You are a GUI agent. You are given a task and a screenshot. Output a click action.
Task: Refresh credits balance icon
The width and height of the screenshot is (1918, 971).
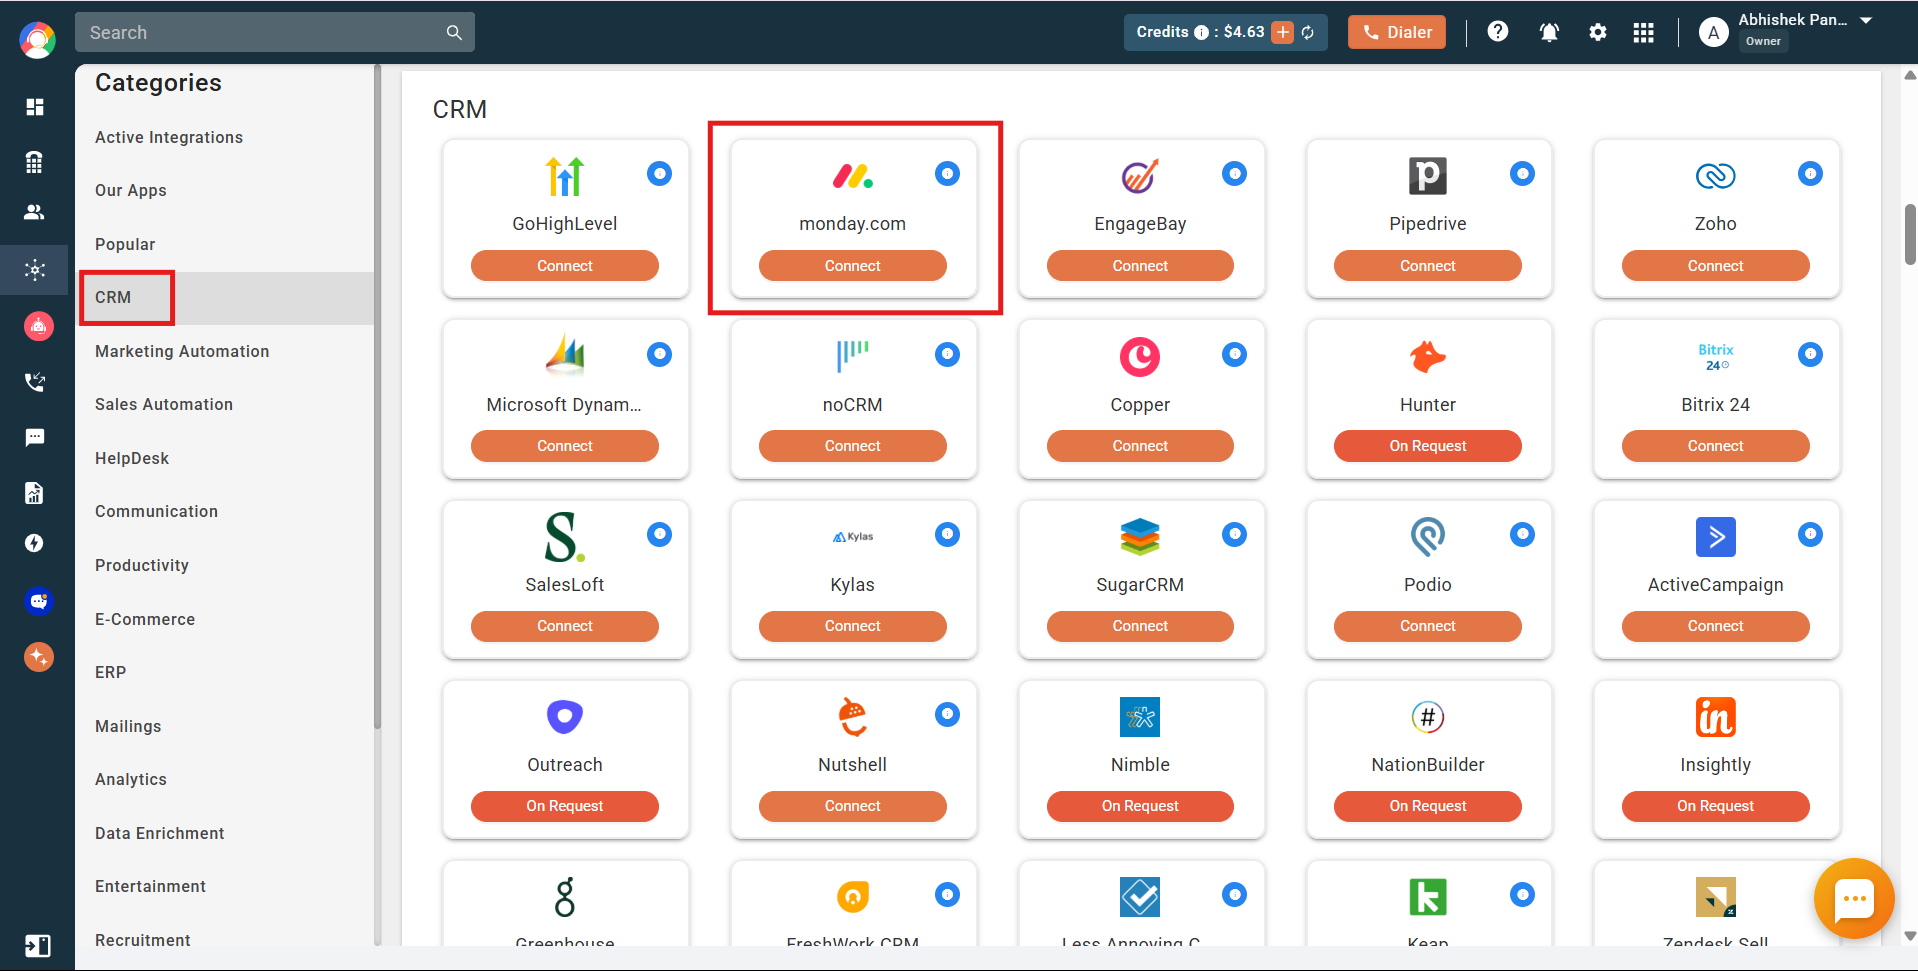[x=1307, y=33]
